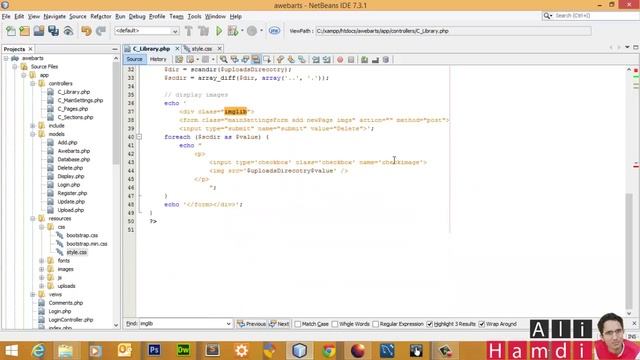Open the Refactor menu
Viewport: 640px width, 360px height.
point(101,16)
